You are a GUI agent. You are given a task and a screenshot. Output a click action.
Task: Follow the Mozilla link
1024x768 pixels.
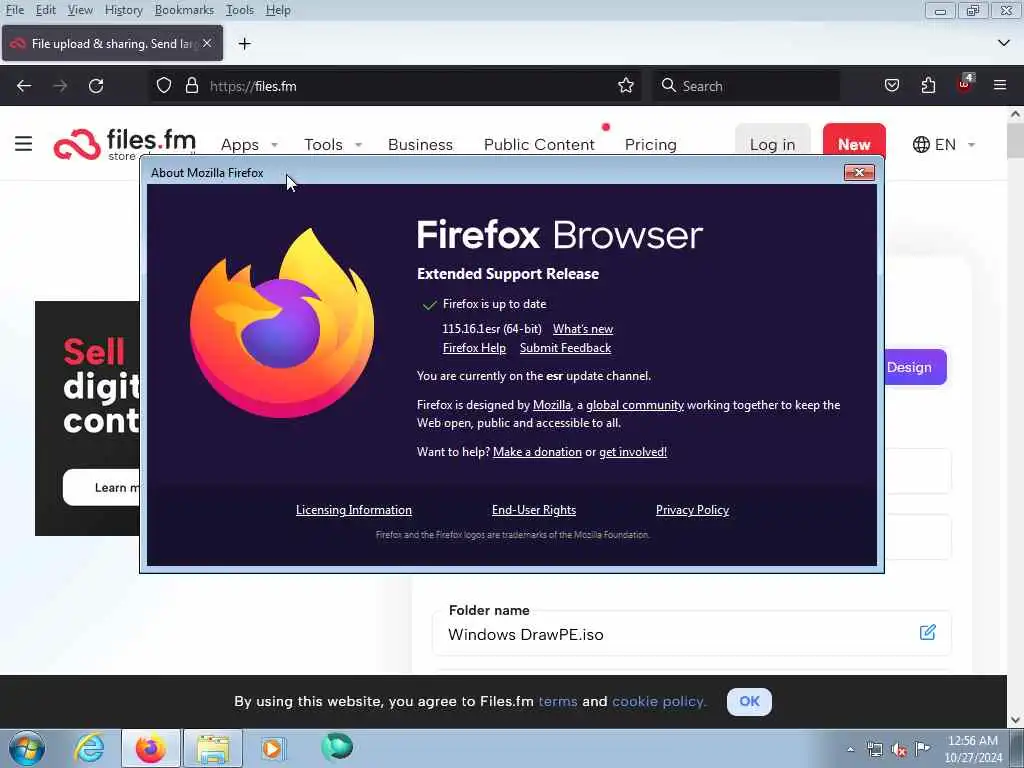(x=551, y=405)
